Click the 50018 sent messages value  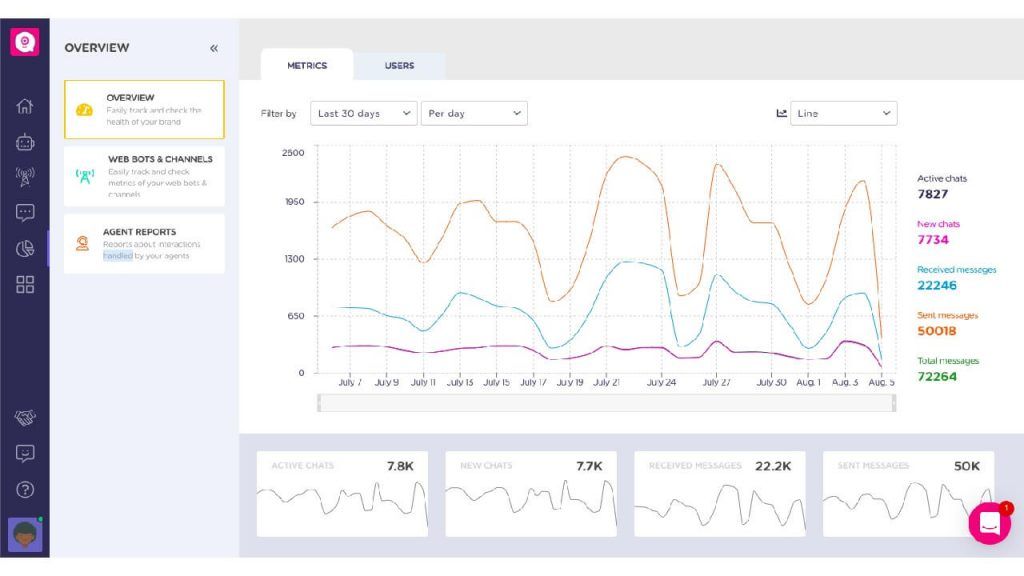coord(936,331)
